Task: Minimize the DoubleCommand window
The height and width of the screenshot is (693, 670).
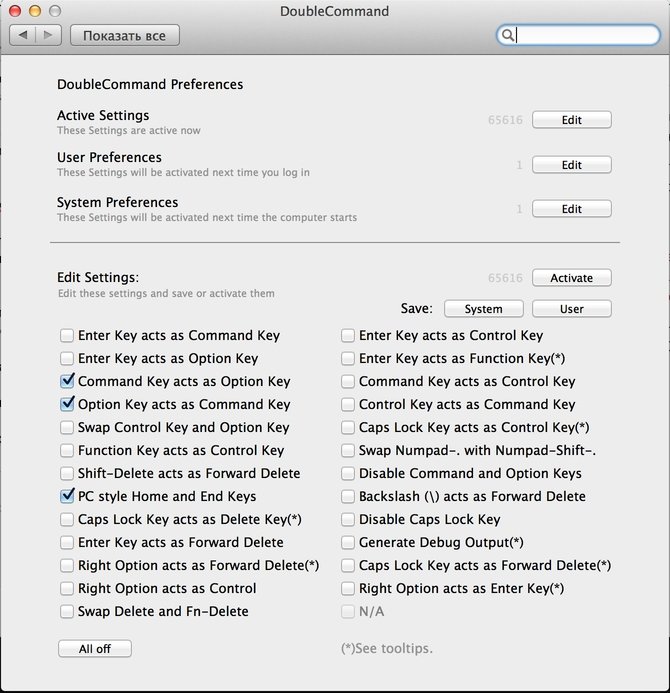Action: coord(35,11)
